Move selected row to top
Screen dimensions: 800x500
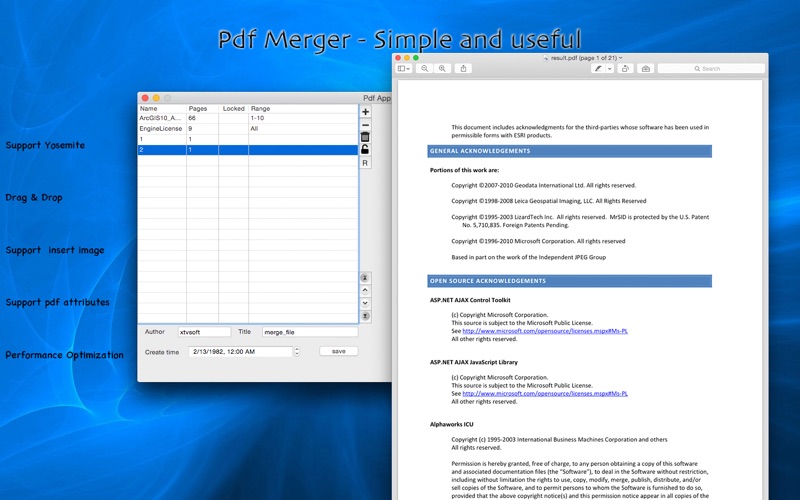(x=365, y=278)
